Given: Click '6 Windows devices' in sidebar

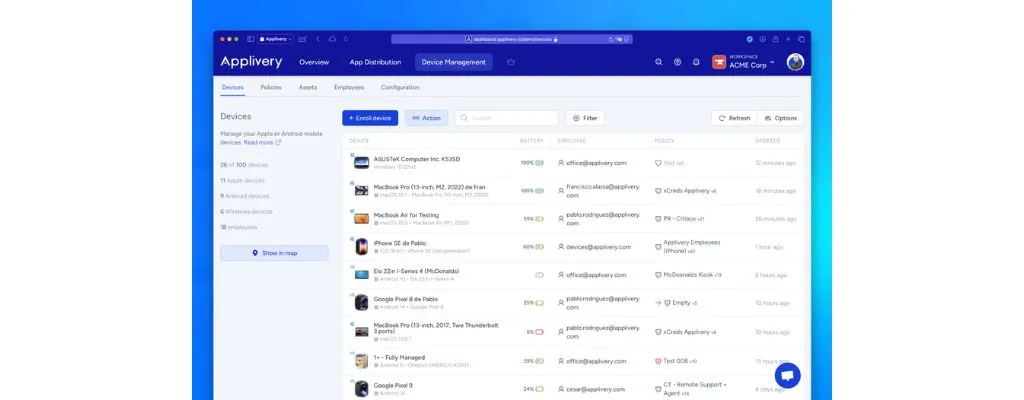Looking at the screenshot, I should [246, 212].
